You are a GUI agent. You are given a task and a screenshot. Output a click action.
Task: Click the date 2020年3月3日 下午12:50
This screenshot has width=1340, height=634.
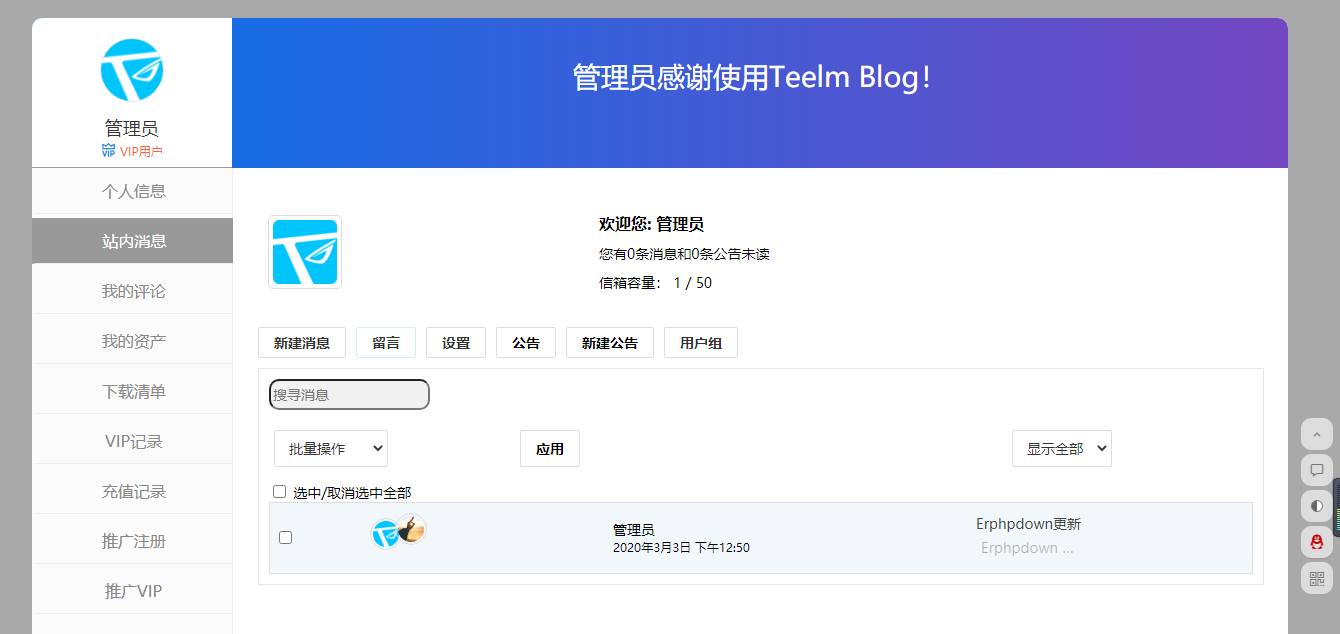681,548
